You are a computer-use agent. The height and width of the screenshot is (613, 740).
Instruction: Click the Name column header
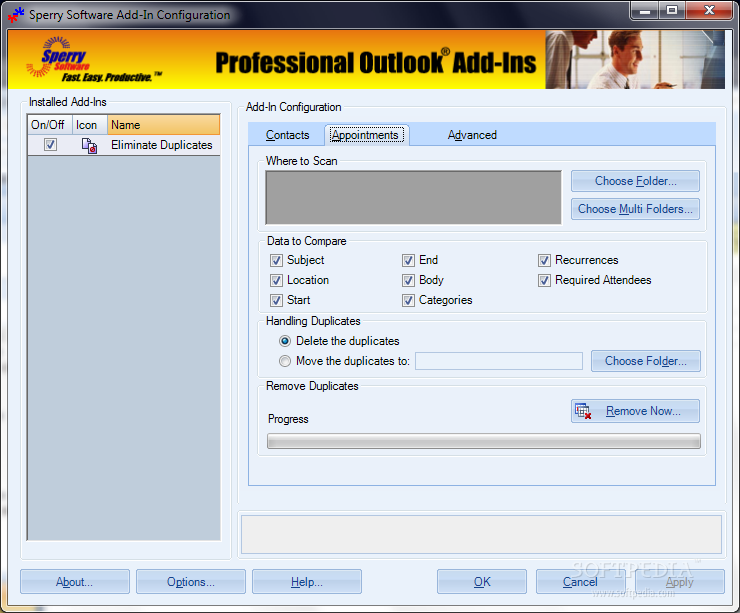pyautogui.click(x=164, y=125)
